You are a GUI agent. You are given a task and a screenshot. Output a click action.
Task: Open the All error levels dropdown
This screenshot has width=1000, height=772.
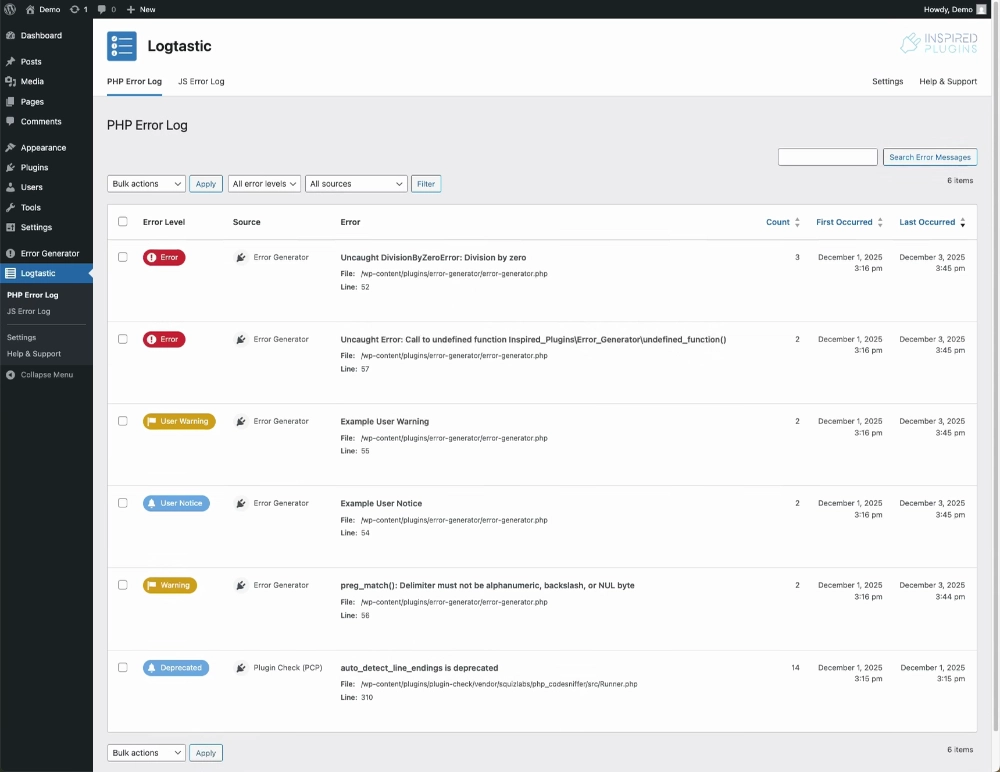point(264,184)
